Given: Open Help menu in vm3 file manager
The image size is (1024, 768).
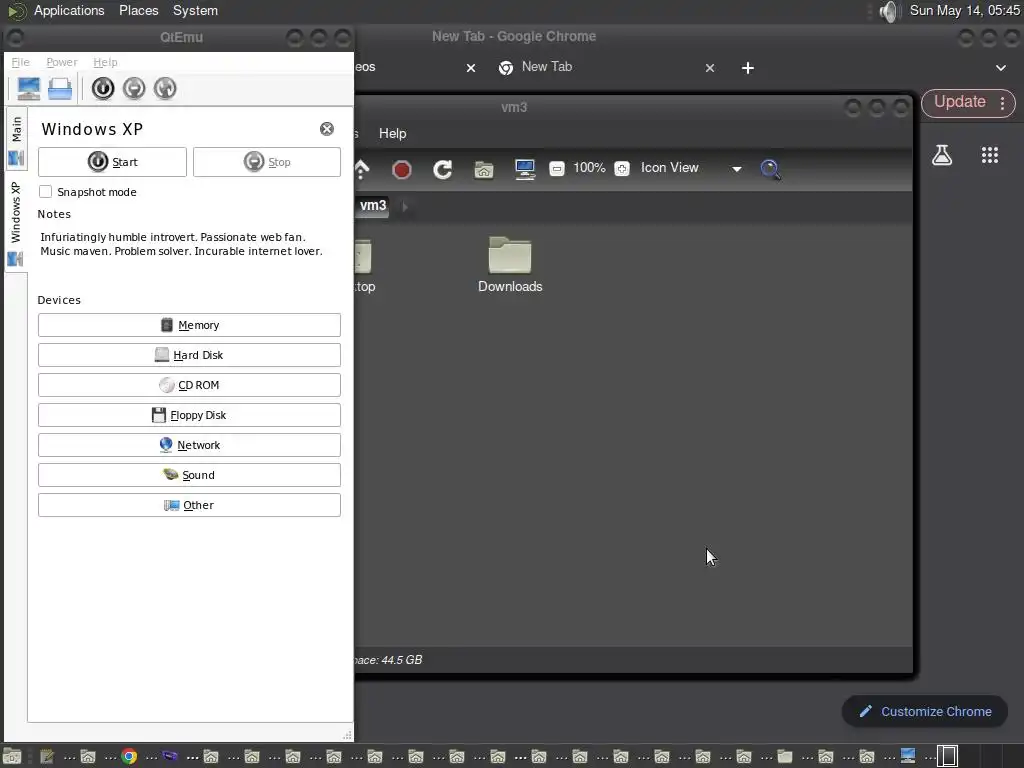Looking at the screenshot, I should tap(392, 133).
